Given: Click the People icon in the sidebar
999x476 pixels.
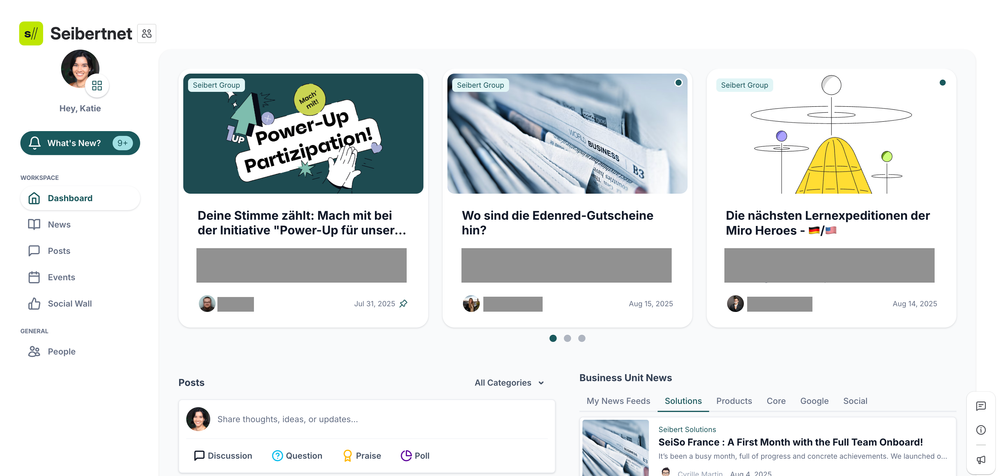Looking at the screenshot, I should pos(34,352).
